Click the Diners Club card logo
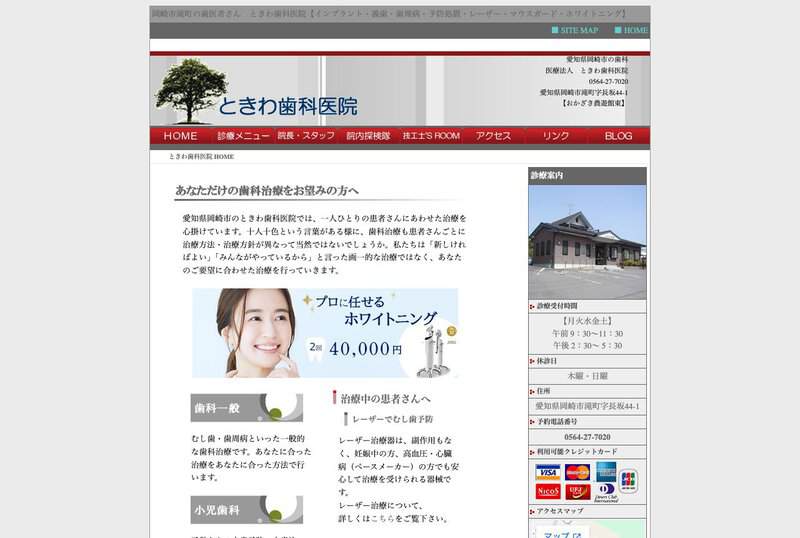This screenshot has height=538, width=800. tap(606, 493)
